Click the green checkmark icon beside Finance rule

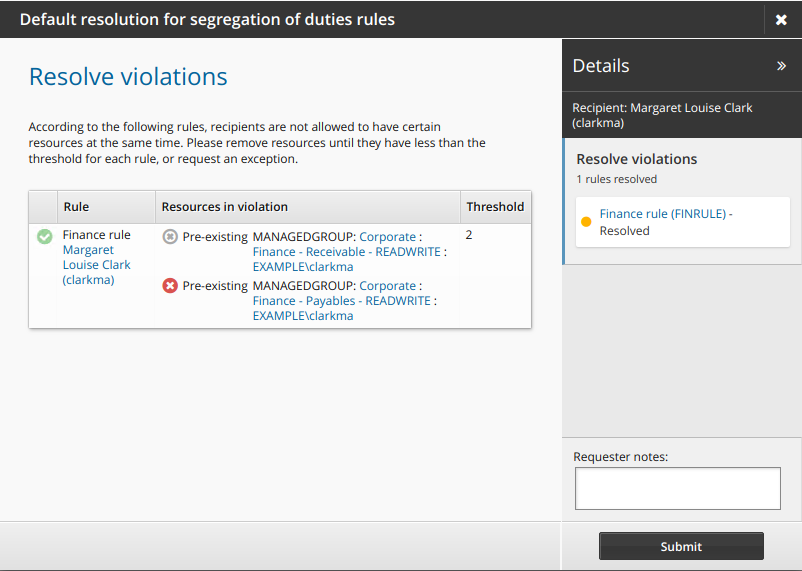(x=44, y=237)
